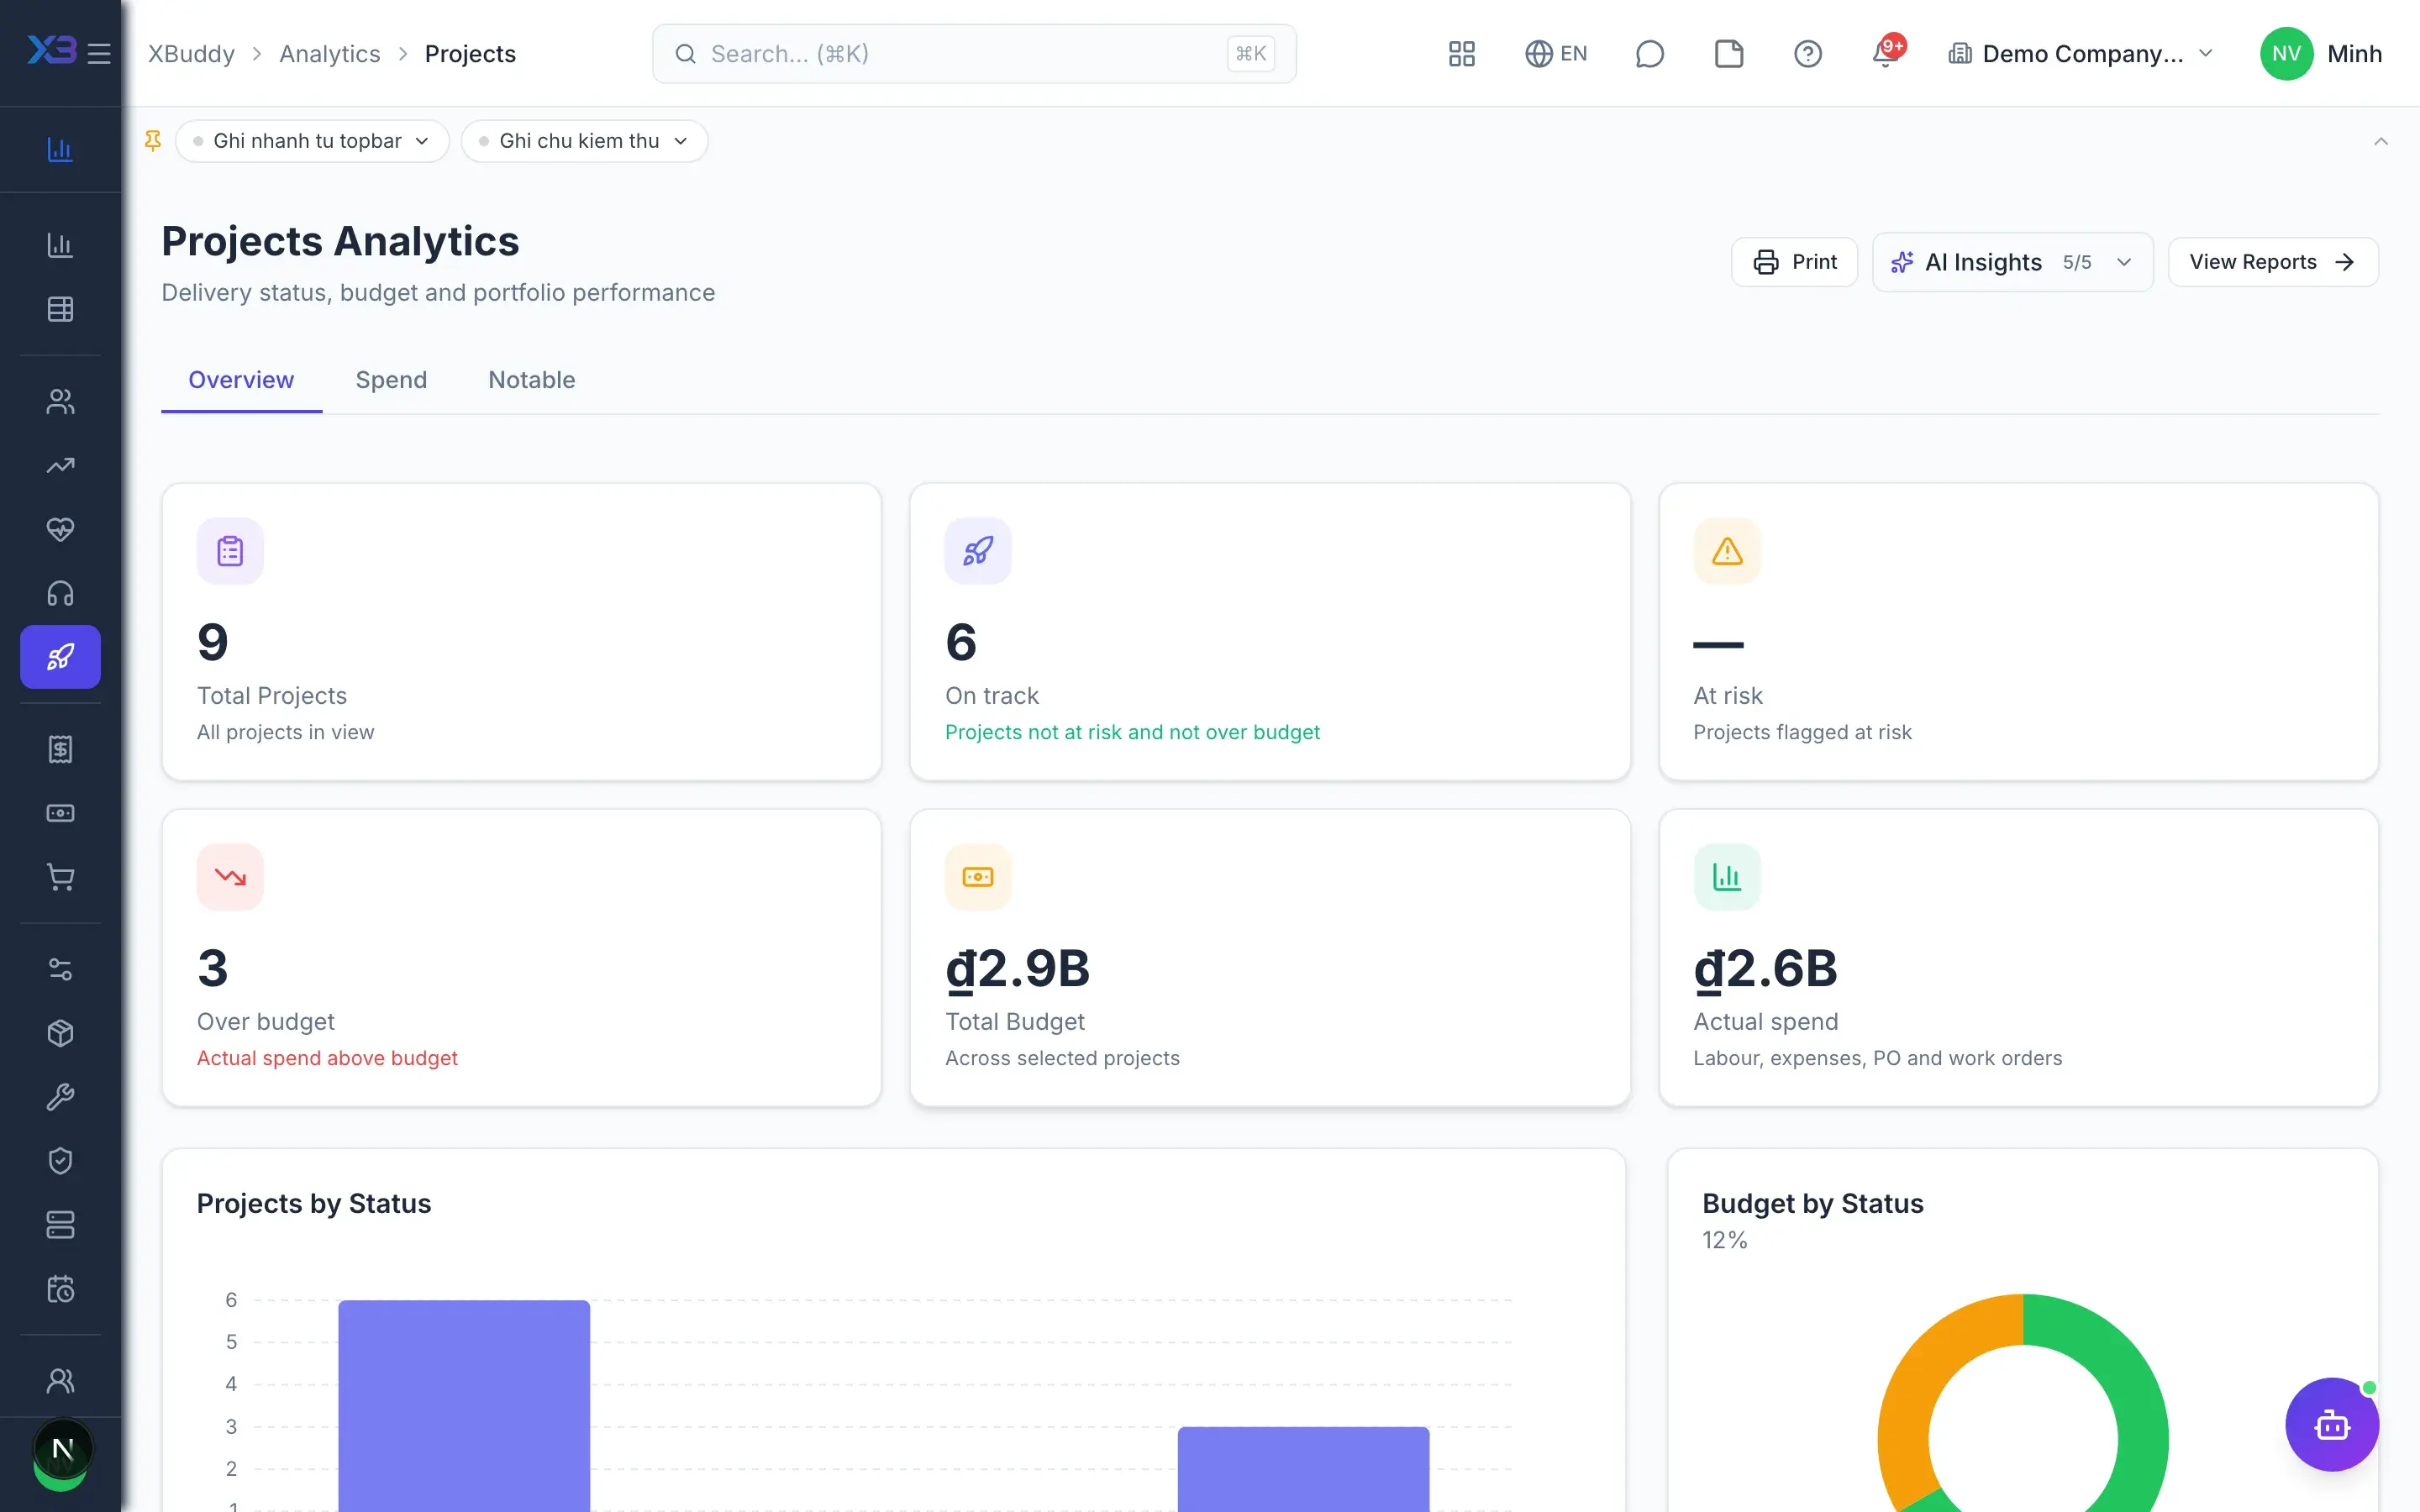This screenshot has height=1512, width=2420.
Task: Open the table grid sidebar icon
Action: click(x=60, y=309)
